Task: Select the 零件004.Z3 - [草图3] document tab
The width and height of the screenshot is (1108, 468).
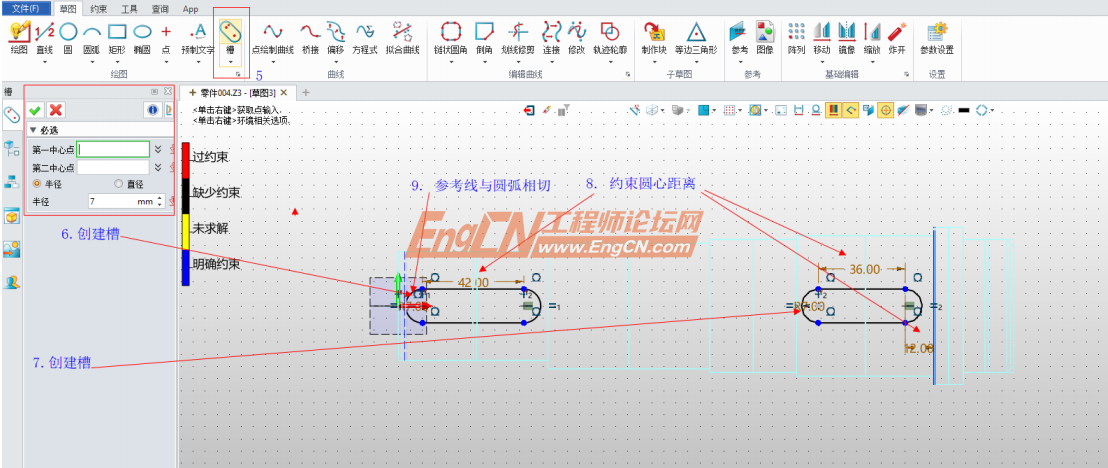Action: 237,93
